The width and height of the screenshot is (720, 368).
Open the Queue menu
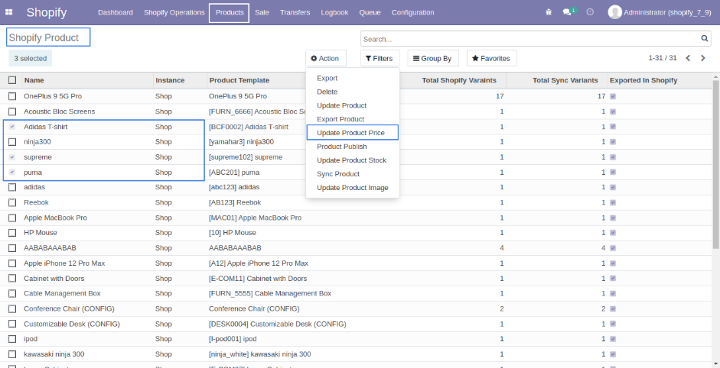click(370, 12)
